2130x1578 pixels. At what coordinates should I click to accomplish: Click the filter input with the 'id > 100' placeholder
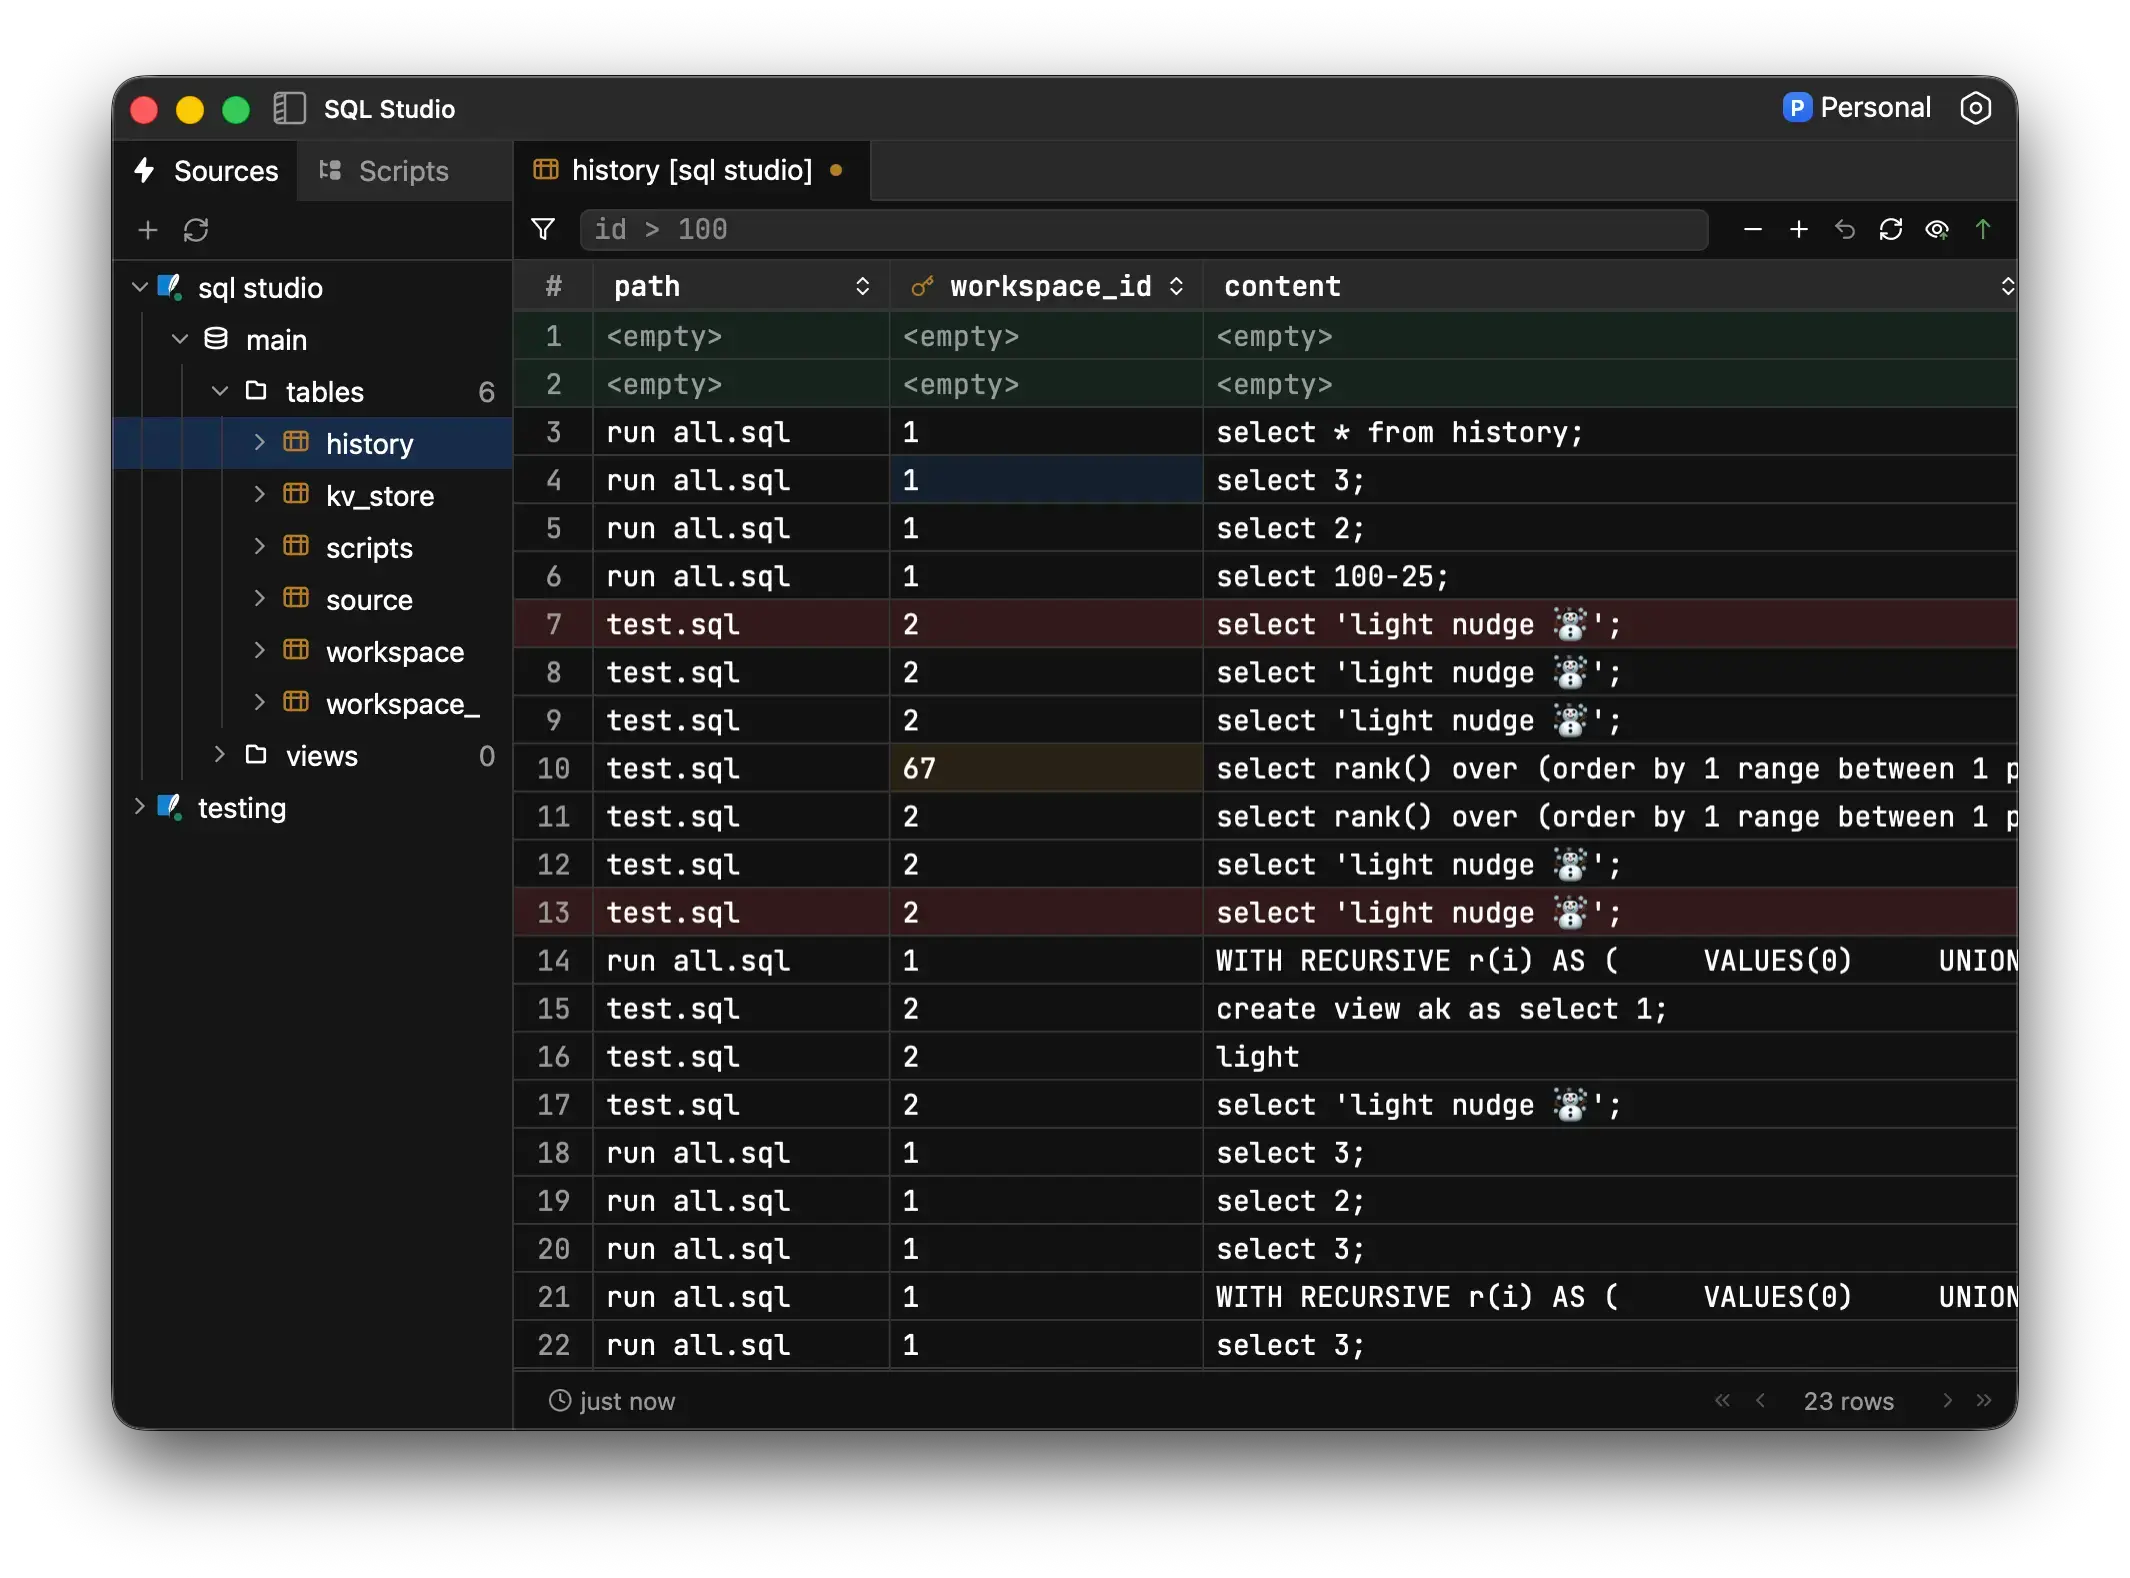1142,230
